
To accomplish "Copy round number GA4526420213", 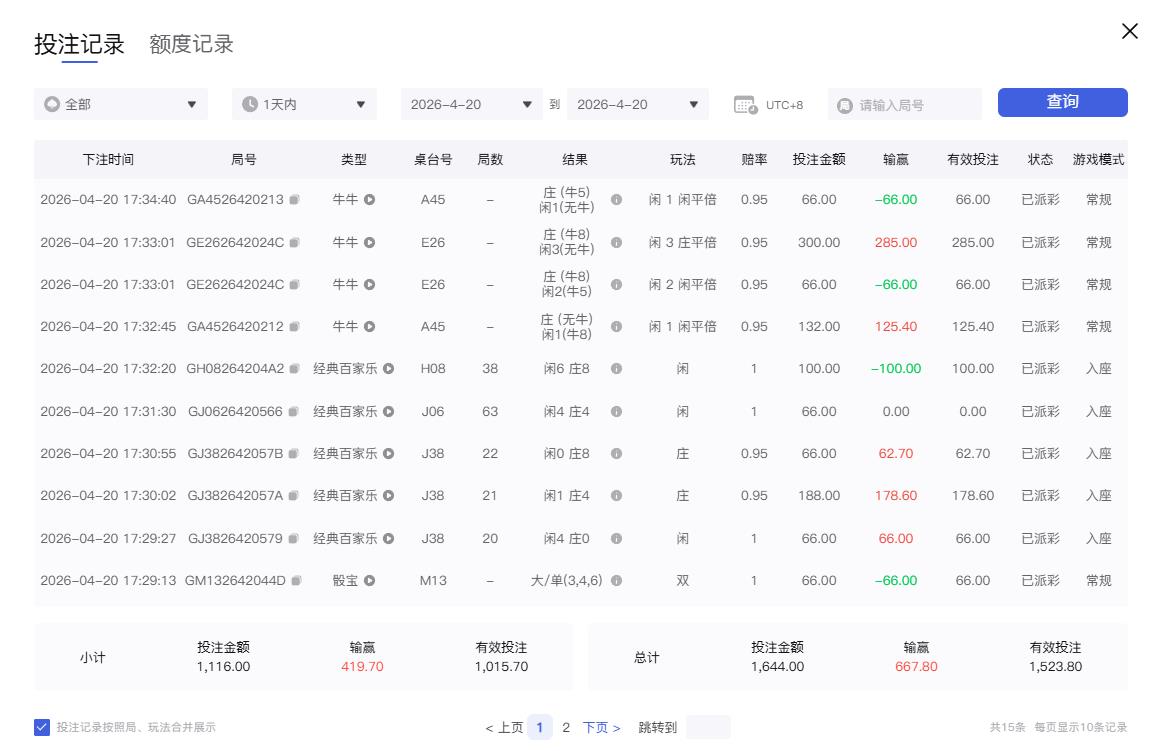I will point(294,200).
